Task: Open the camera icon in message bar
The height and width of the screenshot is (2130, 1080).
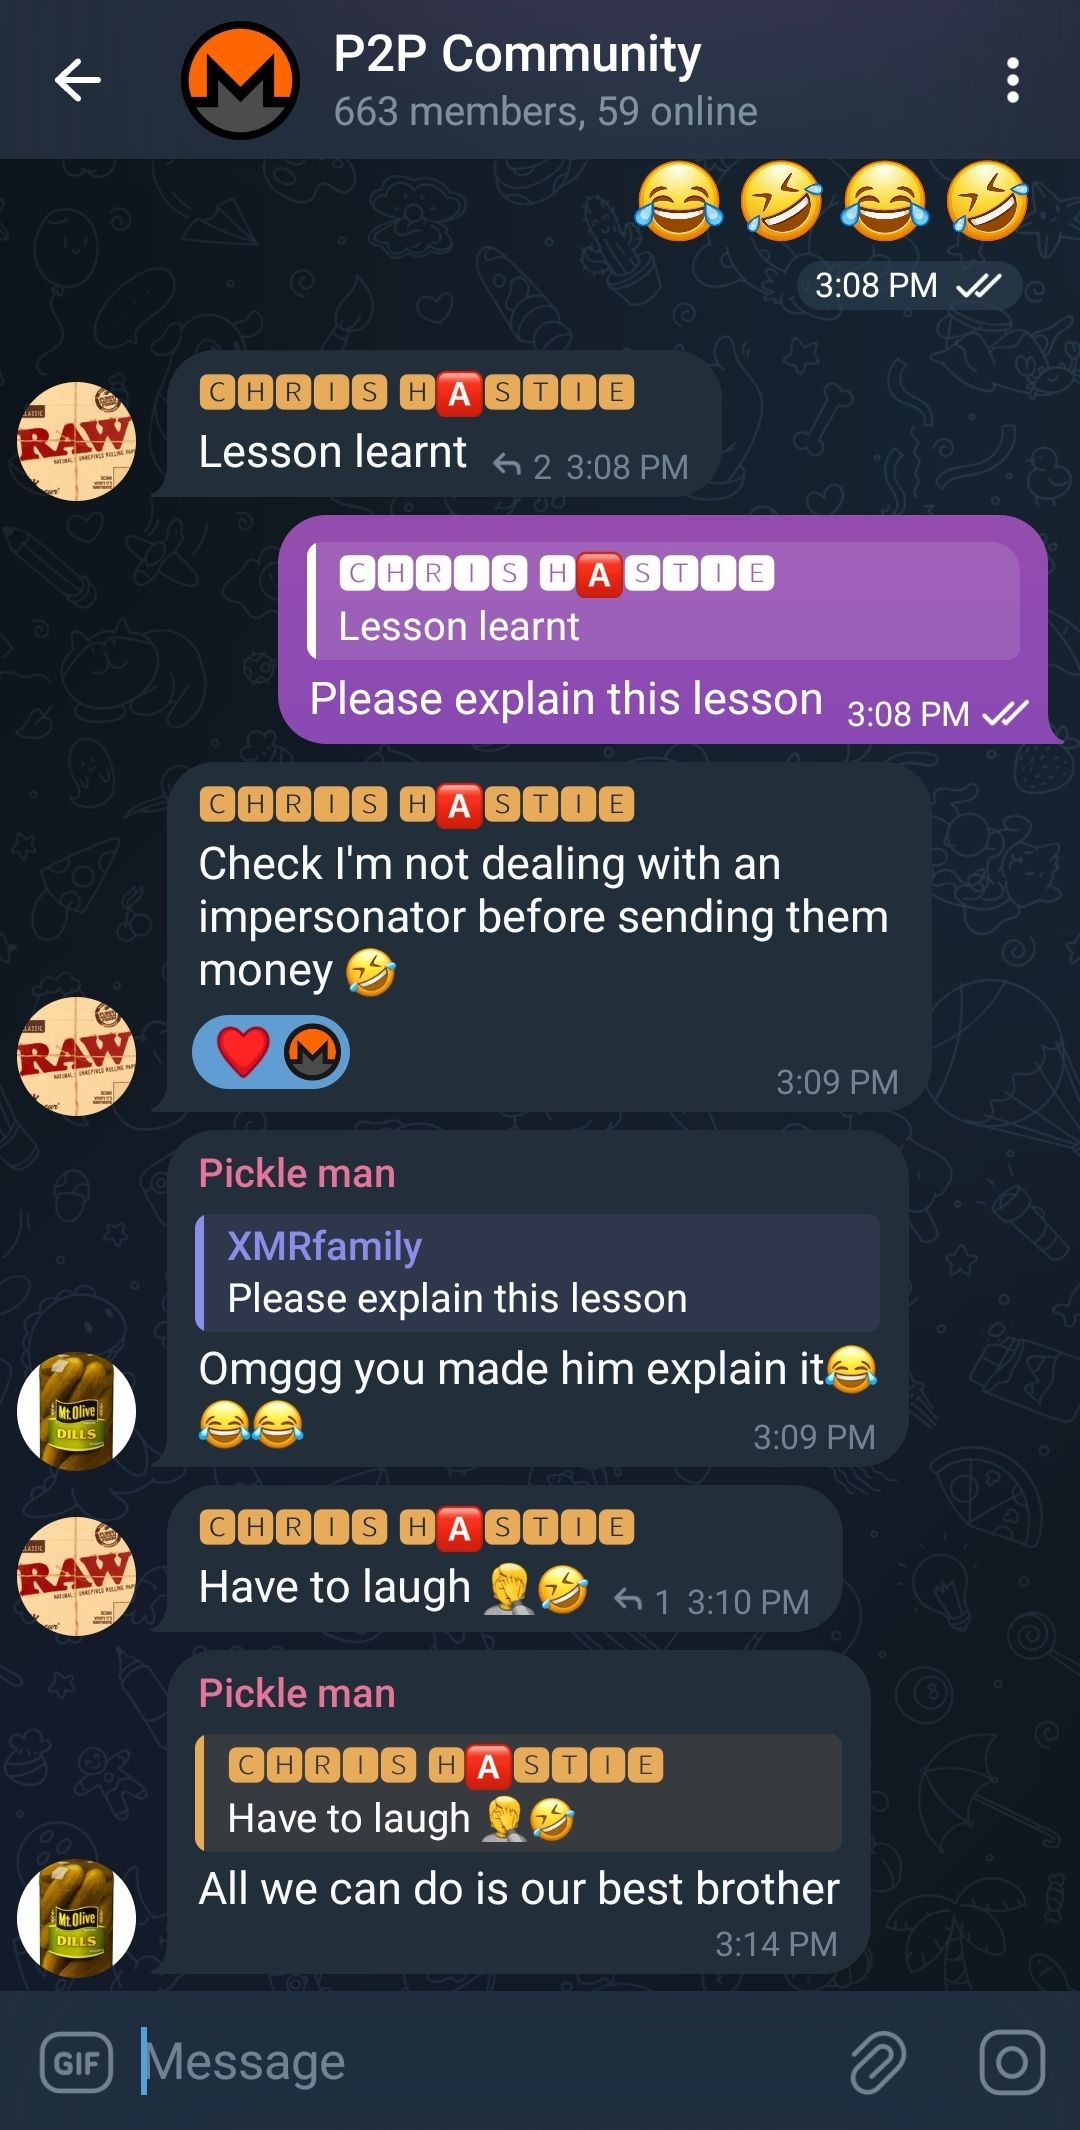Action: coord(1012,2062)
